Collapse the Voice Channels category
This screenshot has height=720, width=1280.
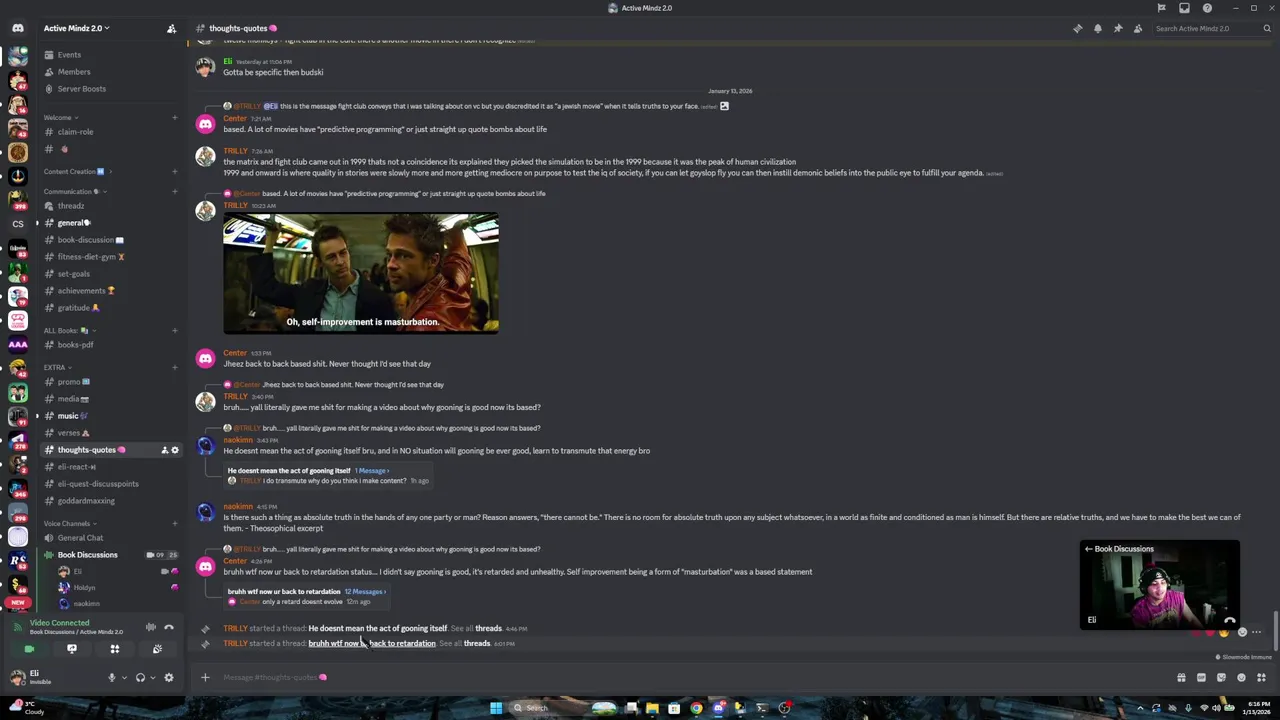[70, 524]
